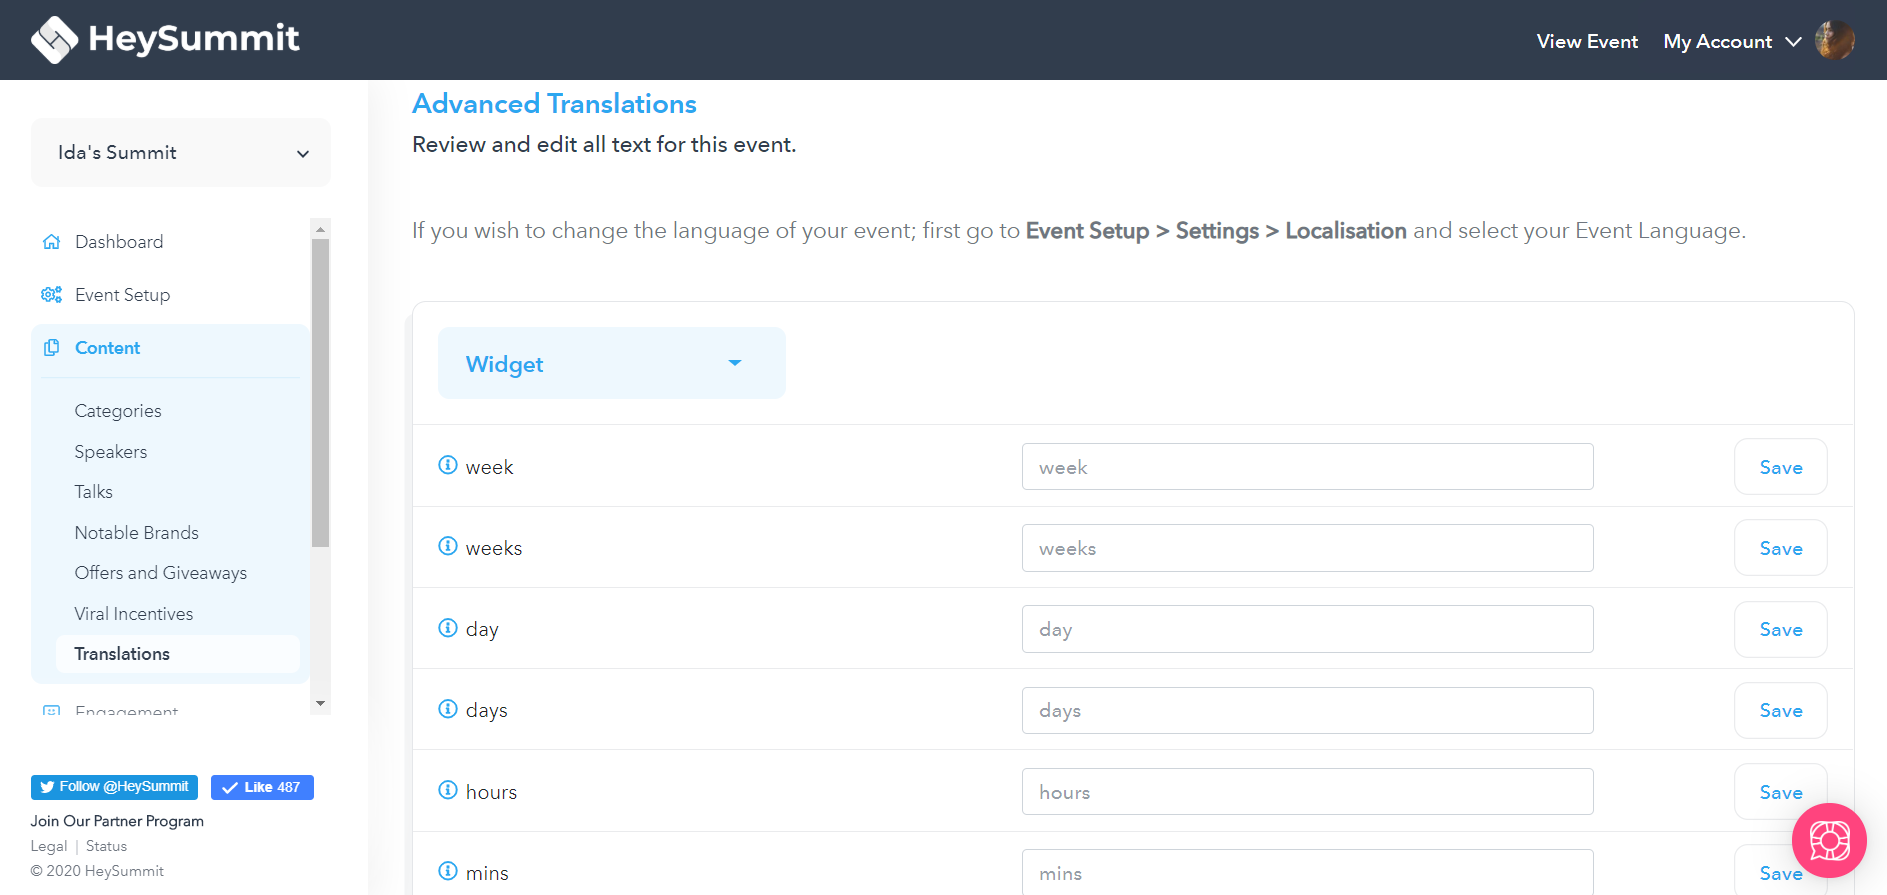The width and height of the screenshot is (1887, 895).
Task: Save the day translation
Action: click(1780, 629)
